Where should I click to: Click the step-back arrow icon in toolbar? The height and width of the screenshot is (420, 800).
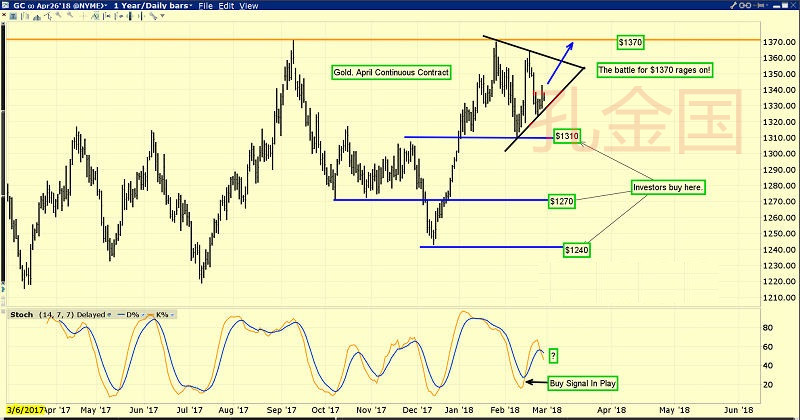coord(119,16)
